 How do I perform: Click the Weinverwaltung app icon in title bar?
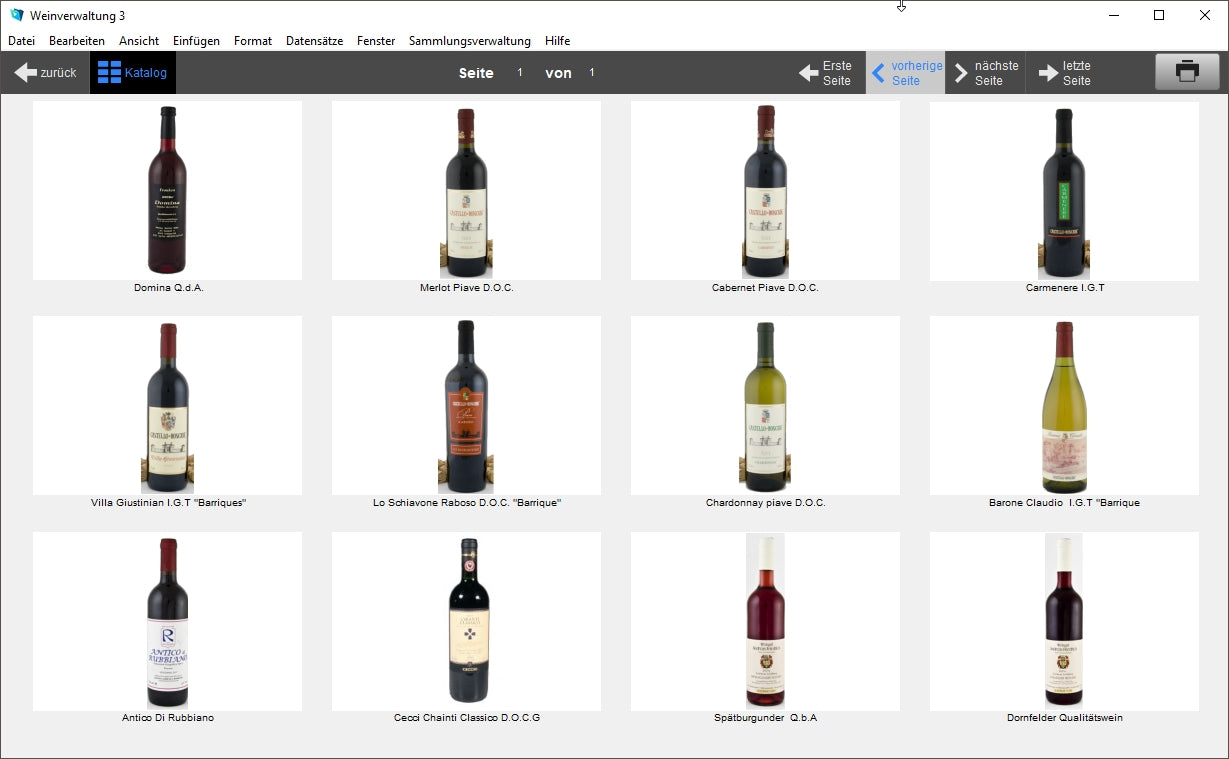pos(16,15)
